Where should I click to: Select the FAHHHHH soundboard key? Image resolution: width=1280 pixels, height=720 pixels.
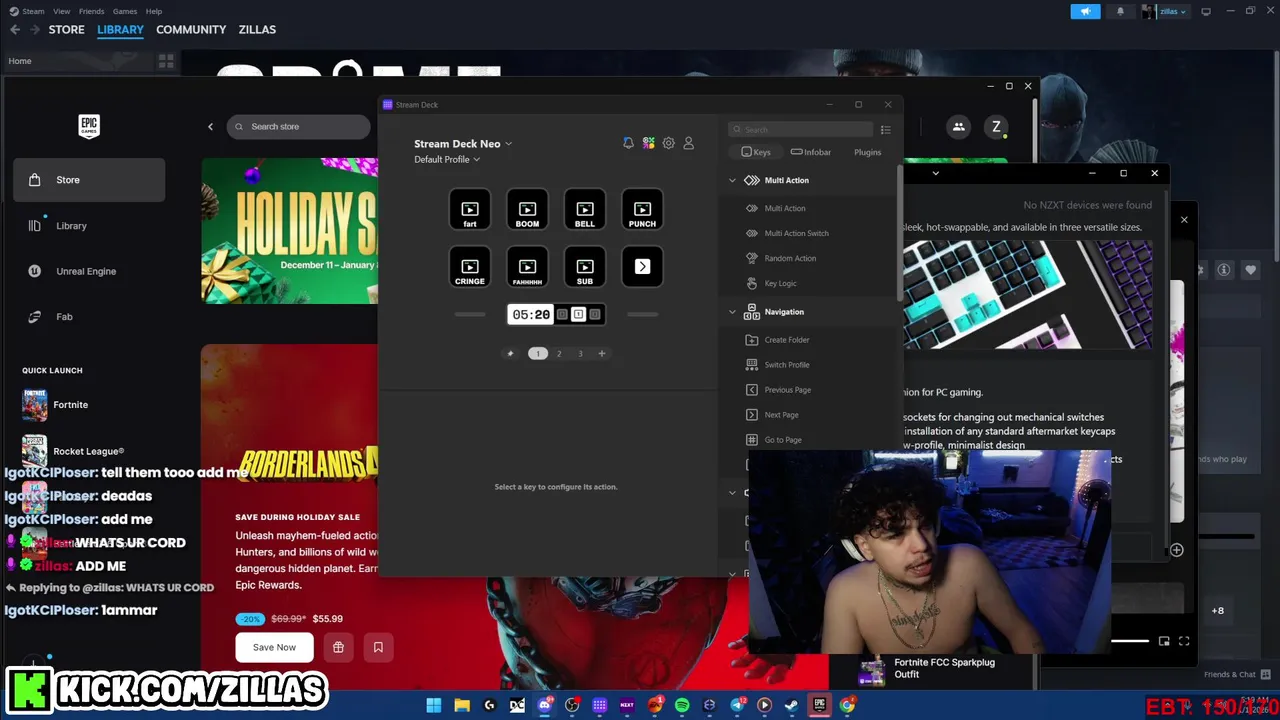tap(527, 267)
